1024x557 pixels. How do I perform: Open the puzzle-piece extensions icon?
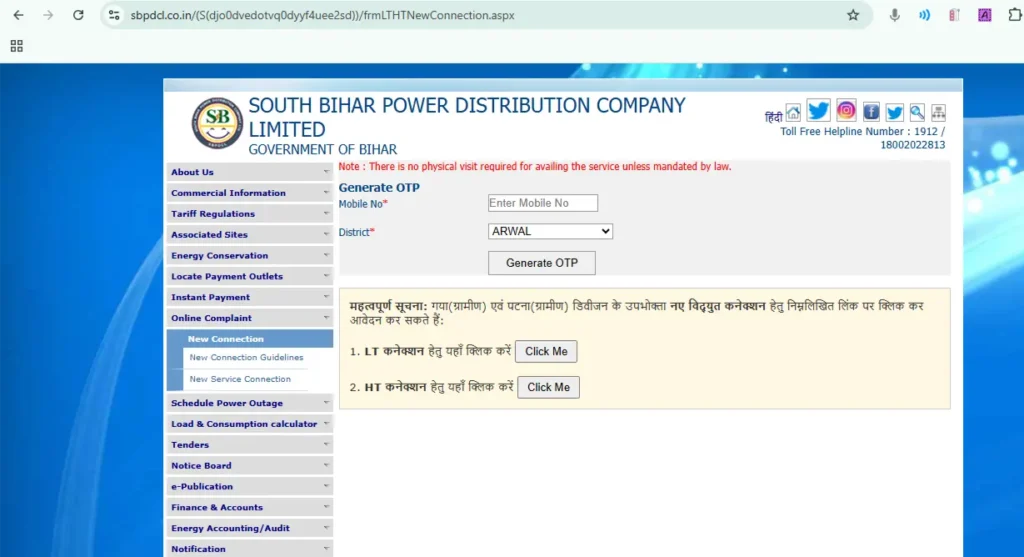[x=1013, y=15]
